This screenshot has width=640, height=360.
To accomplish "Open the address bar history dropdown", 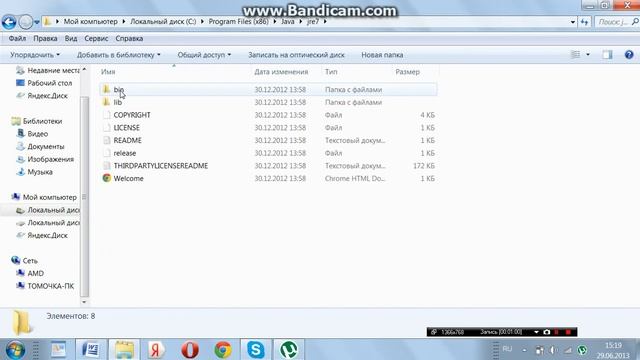I will pos(573,22).
